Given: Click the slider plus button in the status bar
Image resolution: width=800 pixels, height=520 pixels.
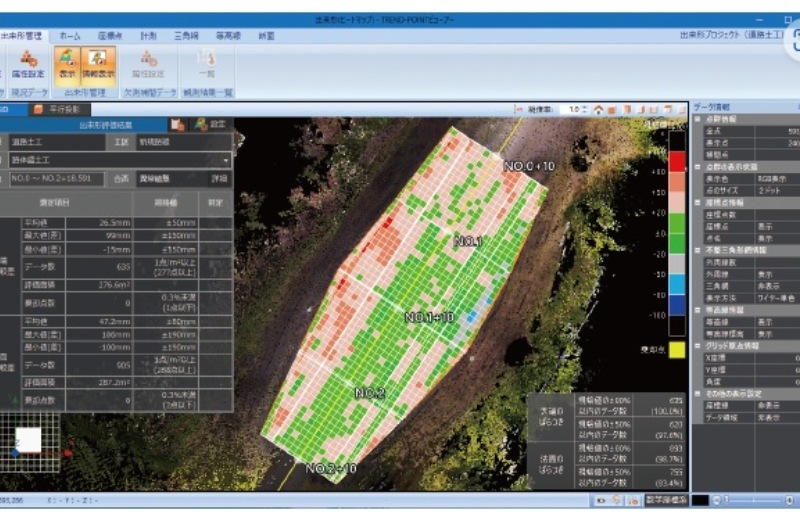Looking at the screenshot, I should tap(790, 501).
